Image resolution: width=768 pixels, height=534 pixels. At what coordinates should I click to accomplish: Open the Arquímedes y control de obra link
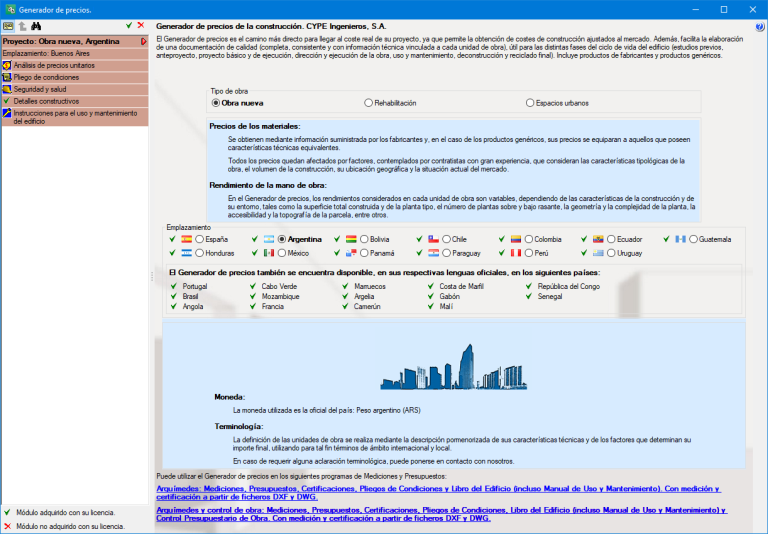pos(442,514)
